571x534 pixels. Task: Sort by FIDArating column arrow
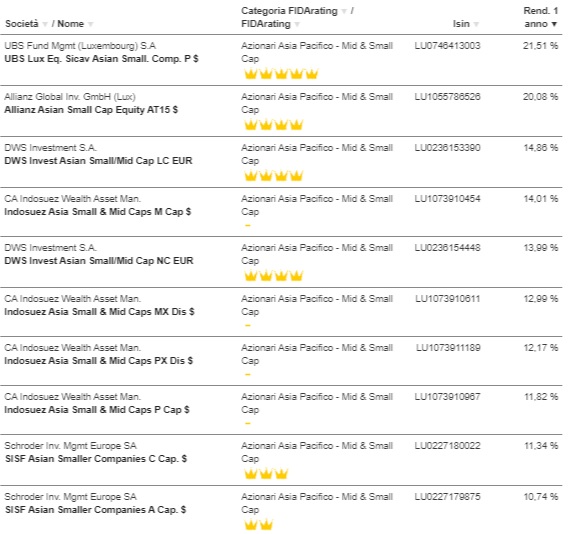[297, 24]
